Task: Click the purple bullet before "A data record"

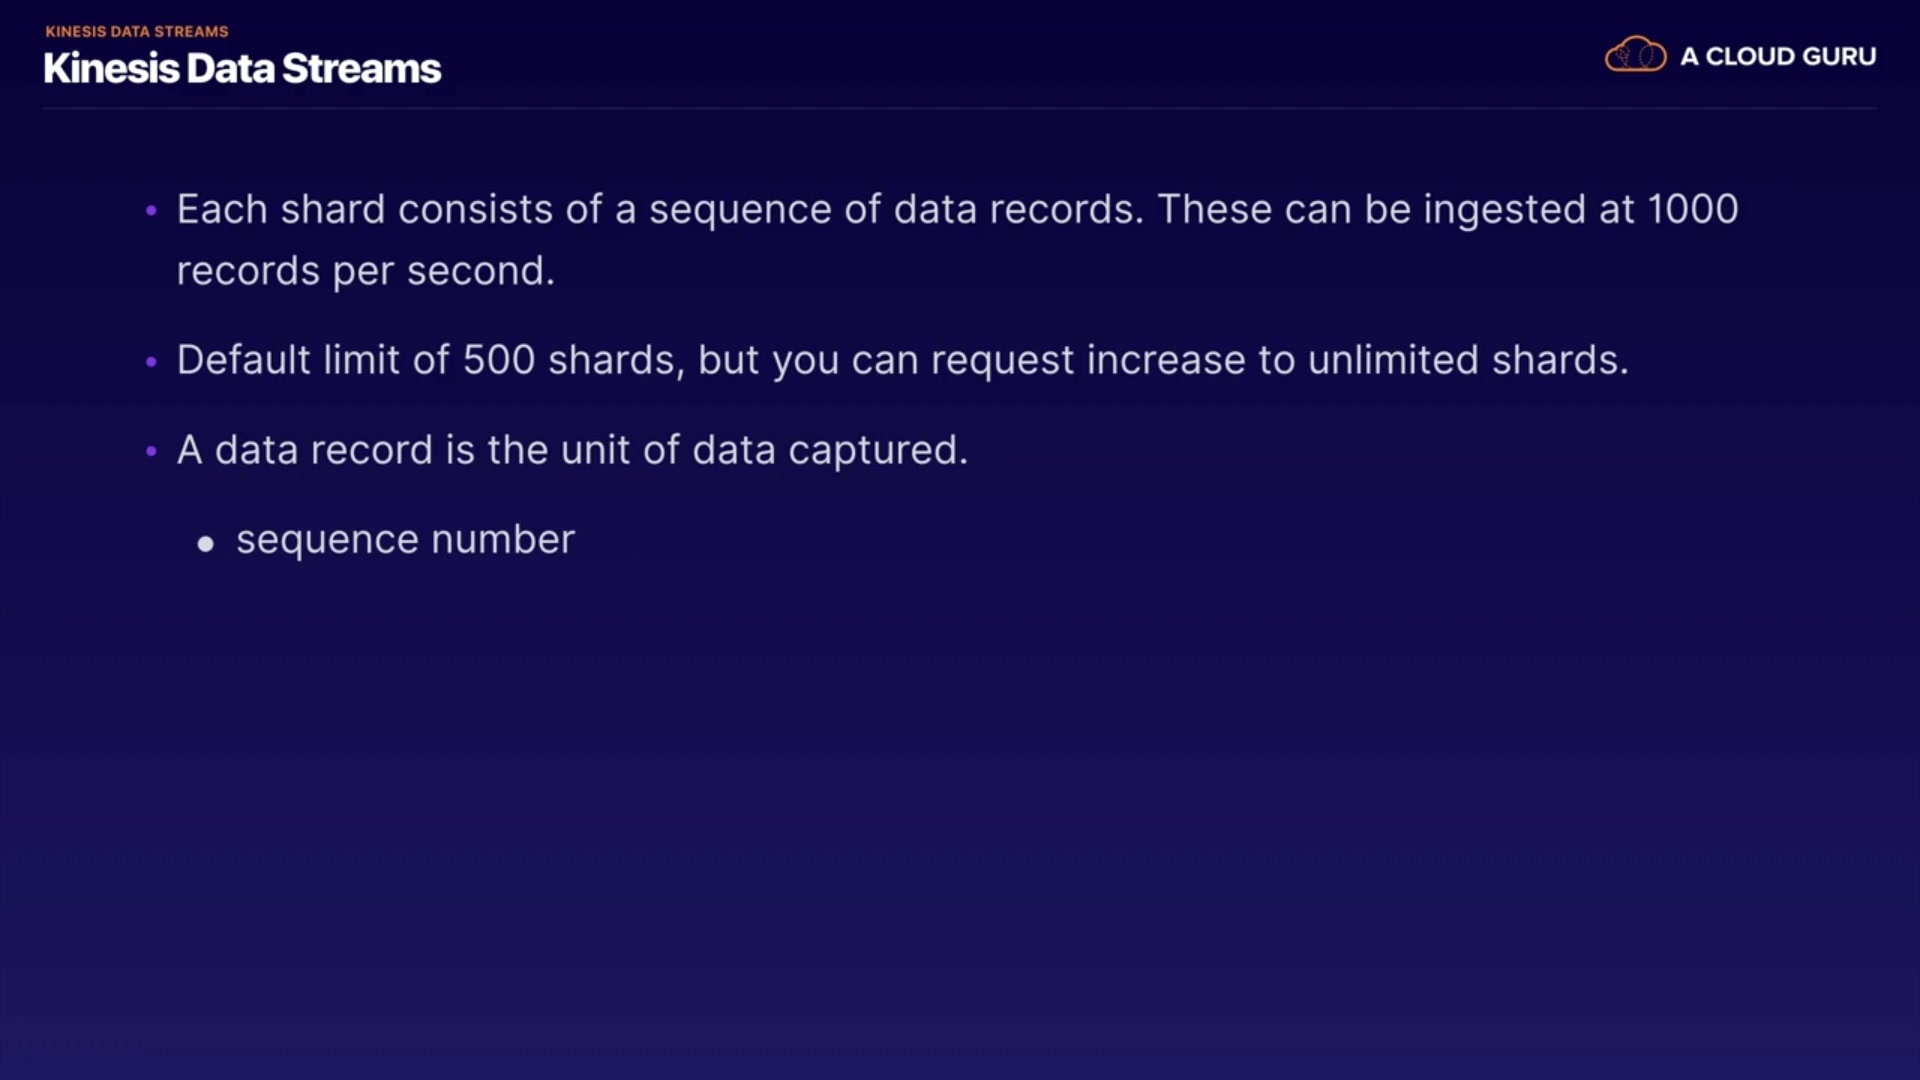Action: click(x=151, y=452)
